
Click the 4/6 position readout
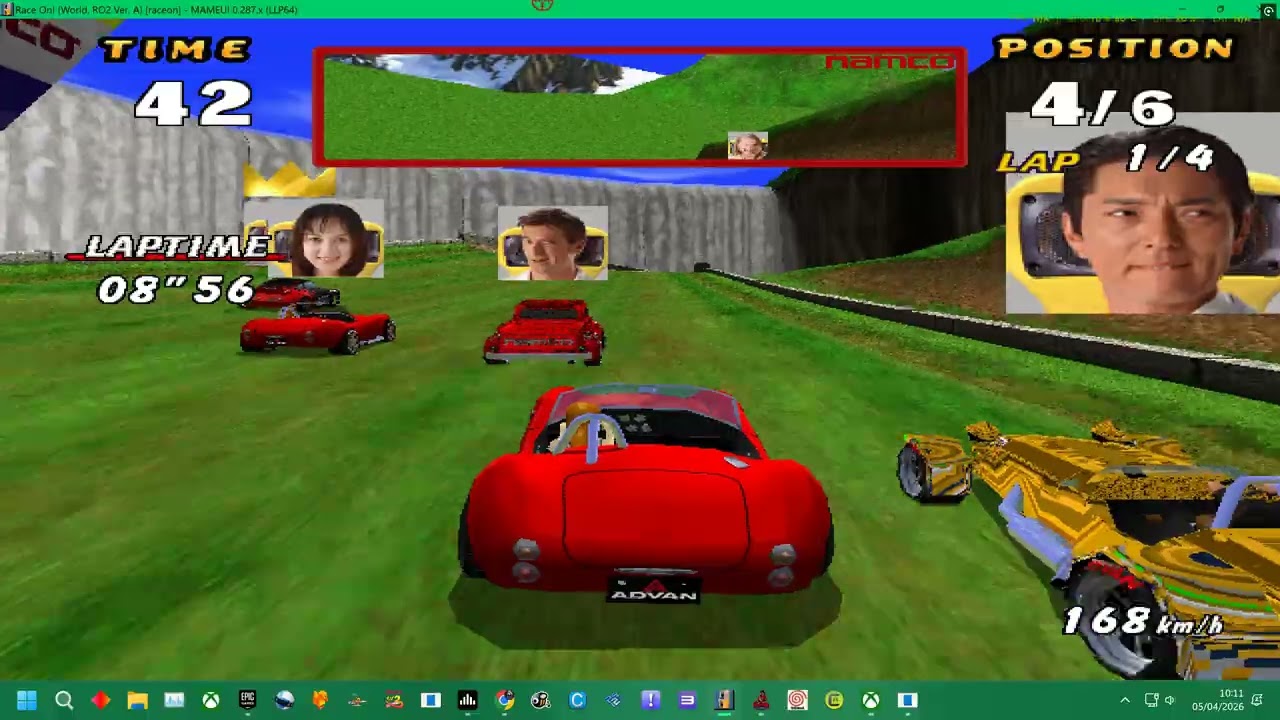tap(1102, 104)
